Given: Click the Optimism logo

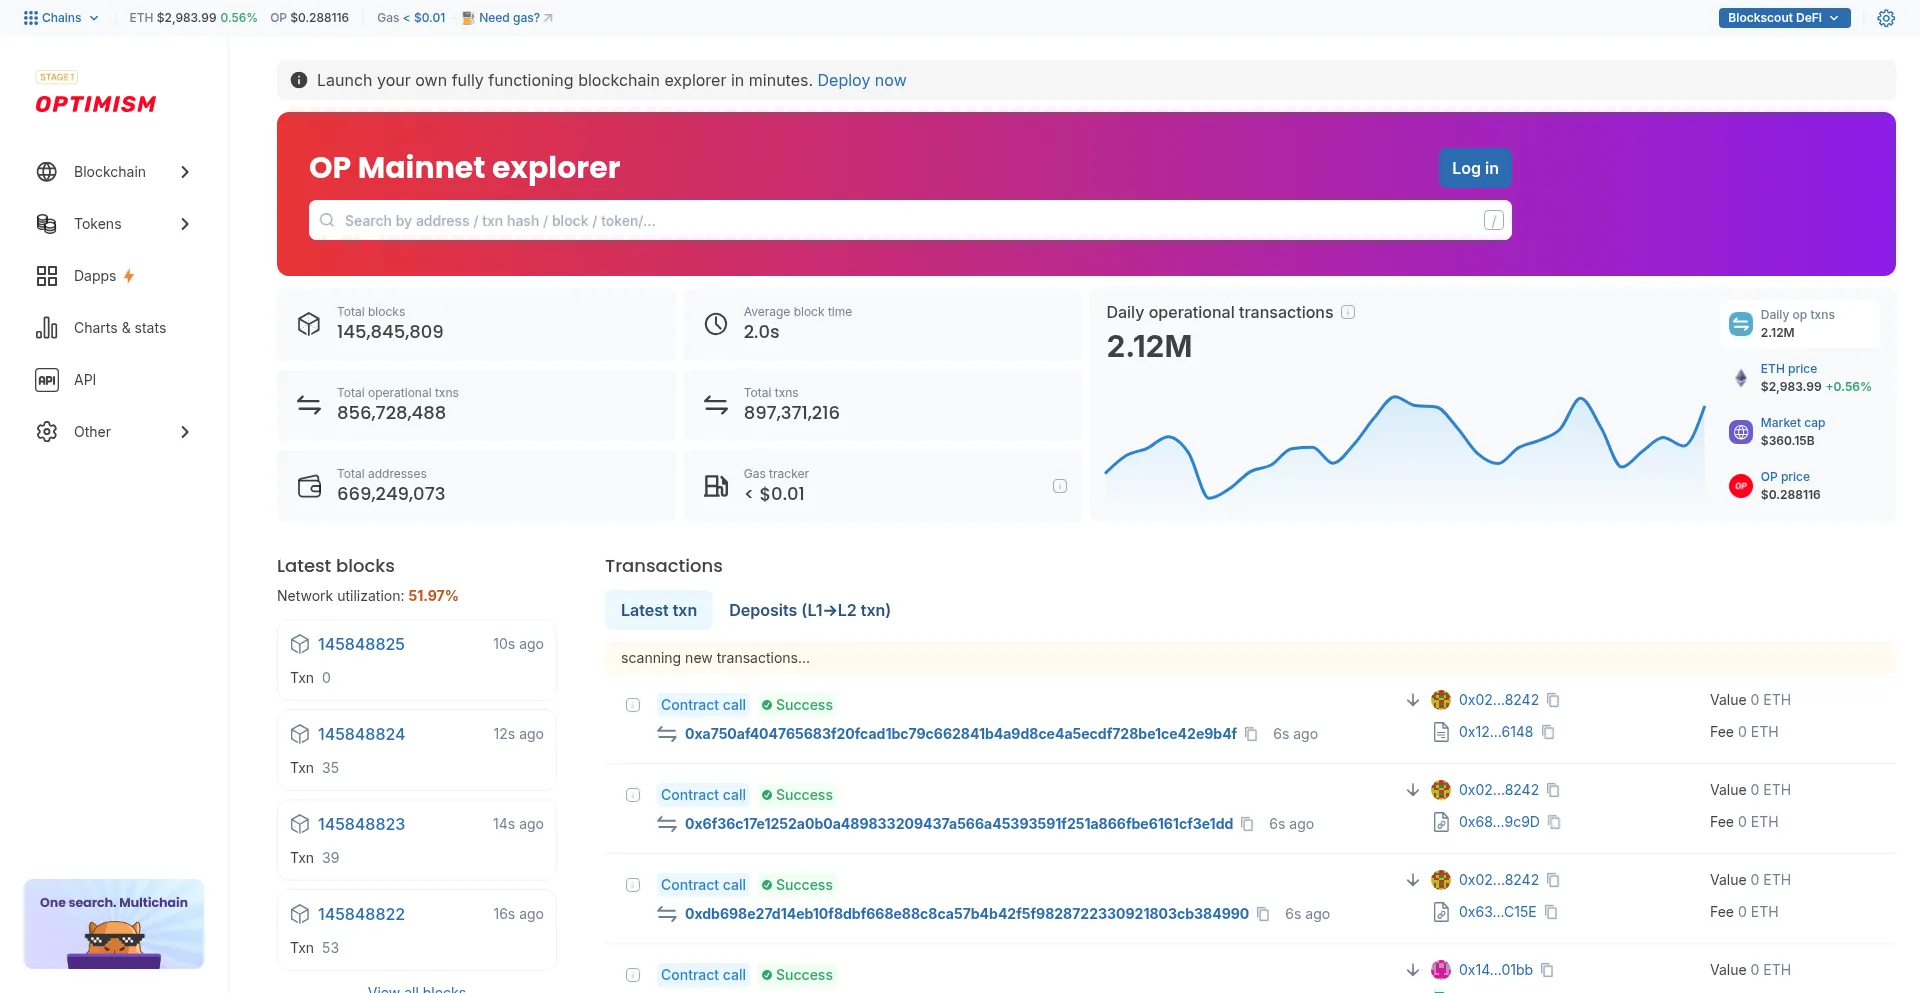Looking at the screenshot, I should (96, 104).
